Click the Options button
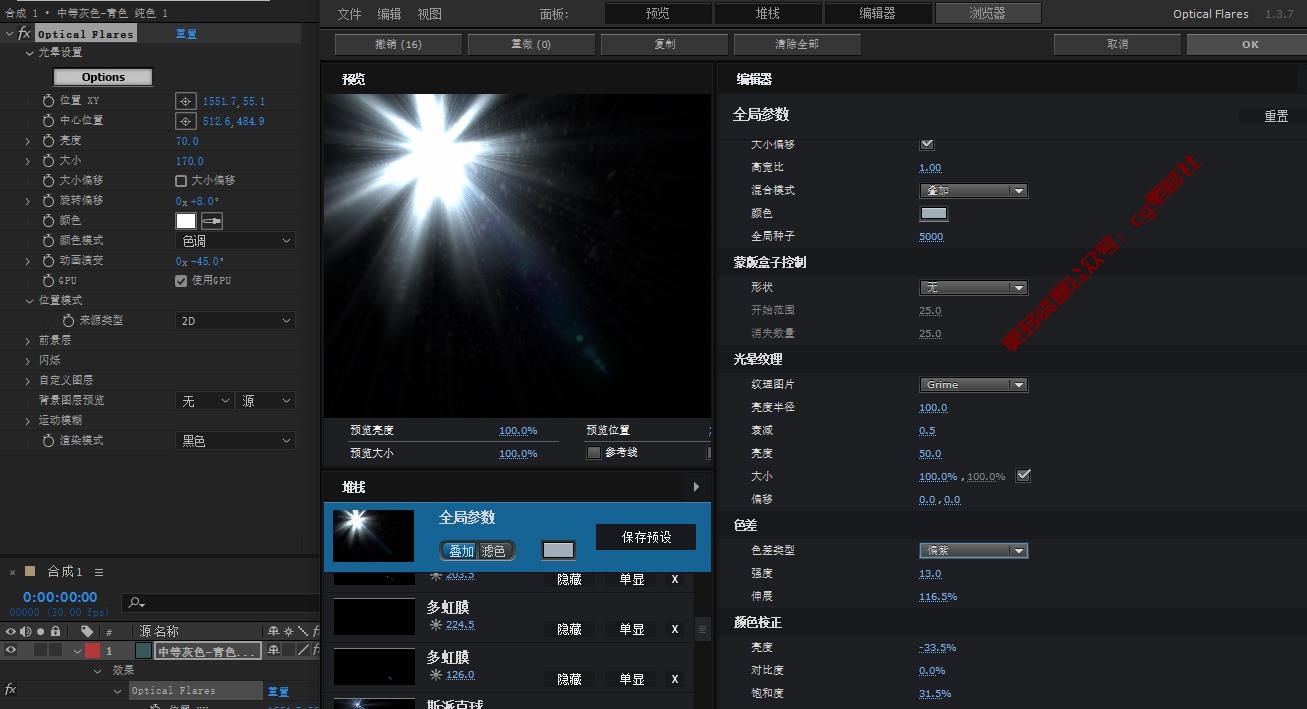Viewport: 1307px width, 709px height. pos(103,77)
